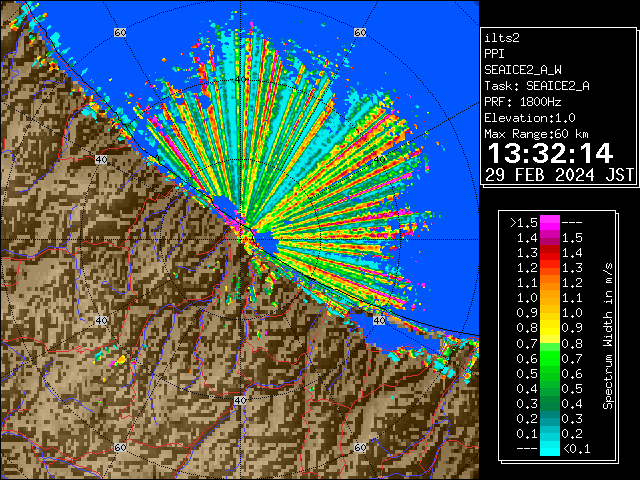Click the '>1.5' legend label

[x=523, y=223]
